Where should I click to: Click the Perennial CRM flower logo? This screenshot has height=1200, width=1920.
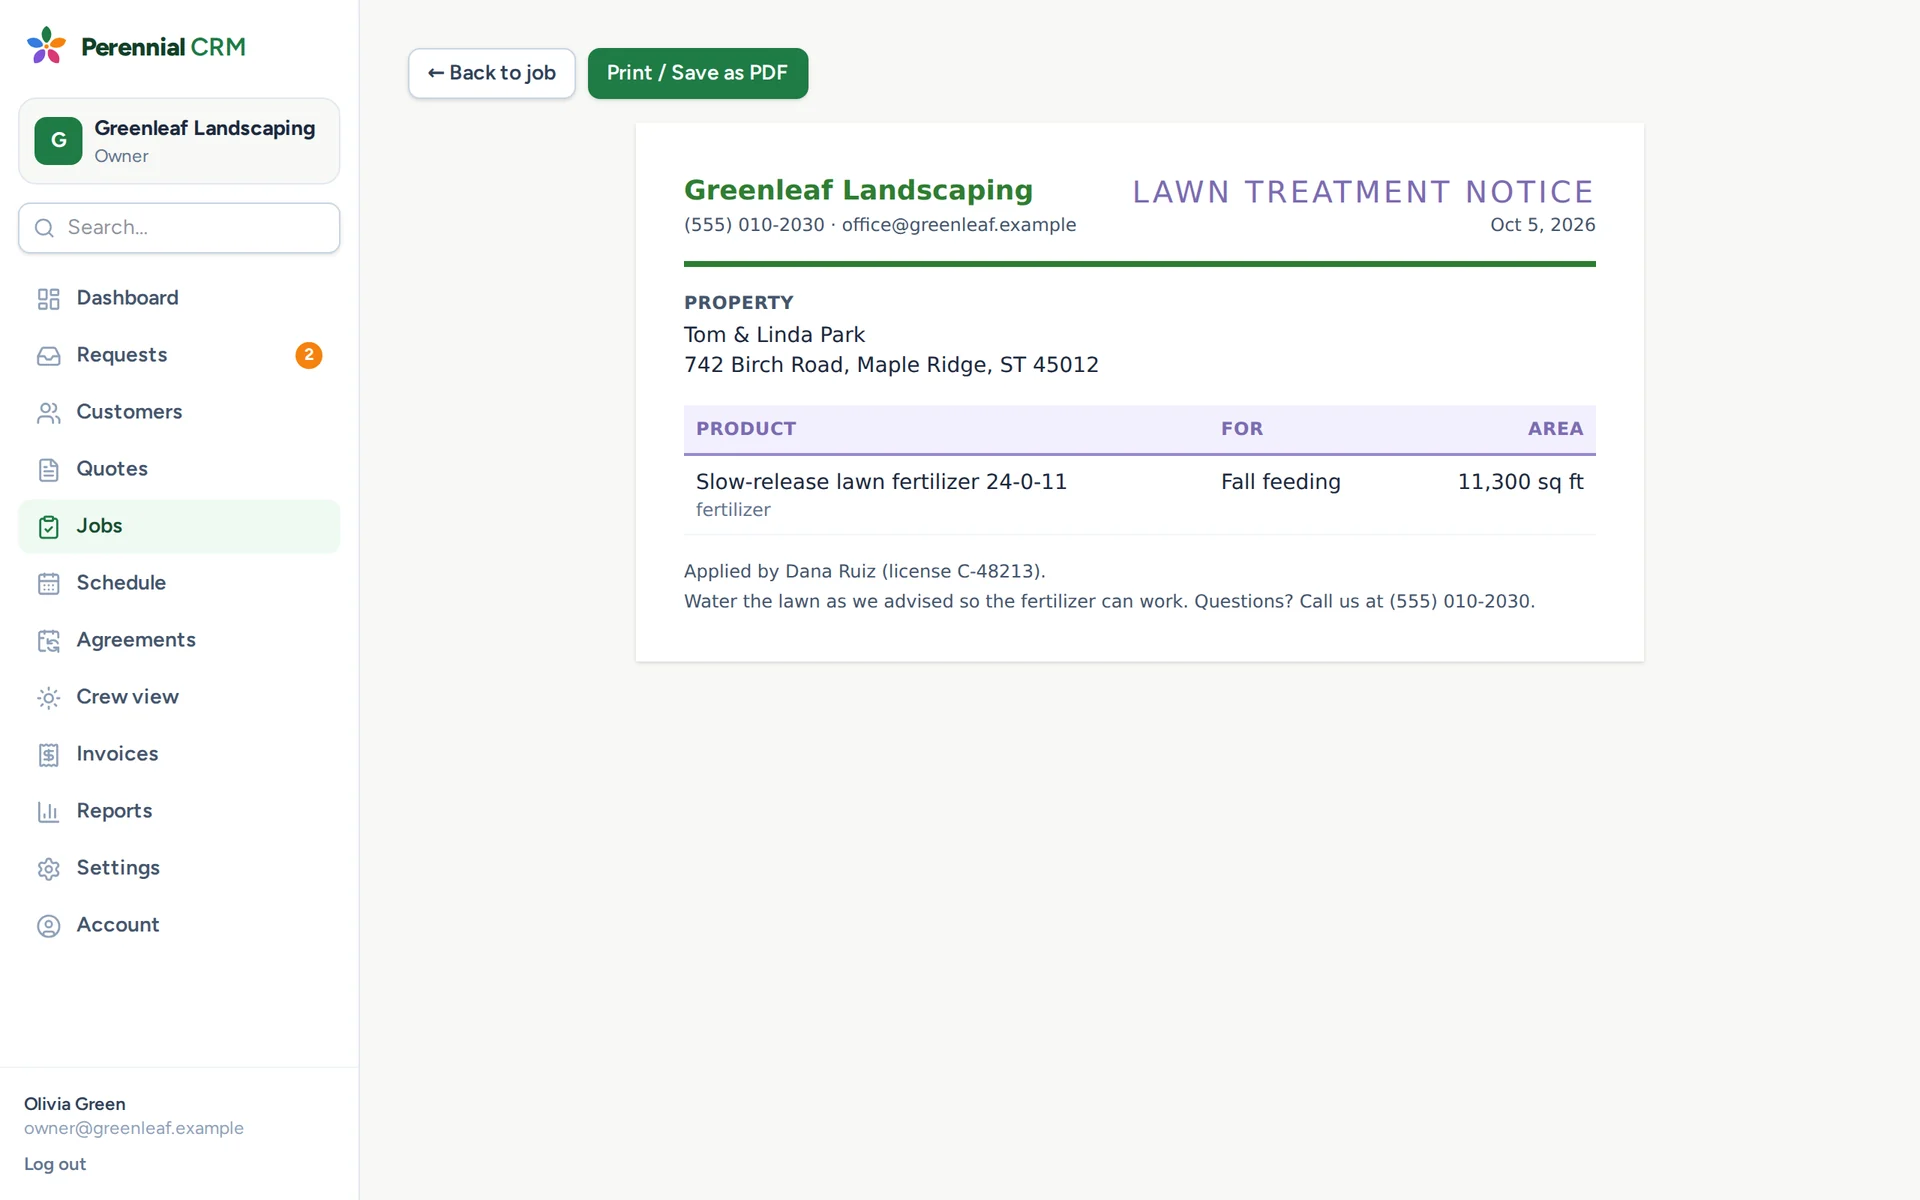click(x=46, y=46)
